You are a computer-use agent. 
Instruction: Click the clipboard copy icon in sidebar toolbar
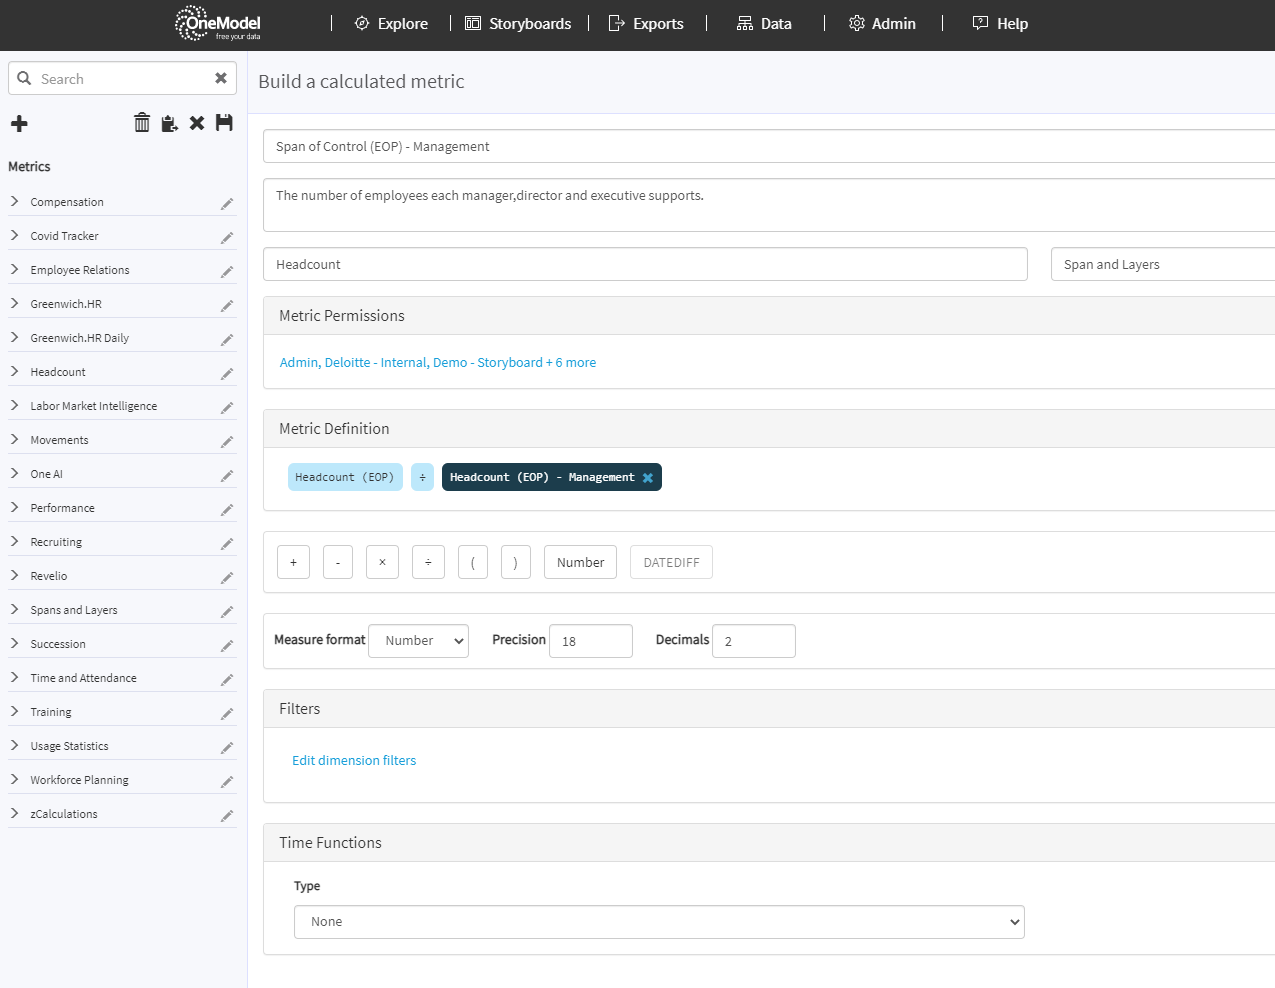169,123
